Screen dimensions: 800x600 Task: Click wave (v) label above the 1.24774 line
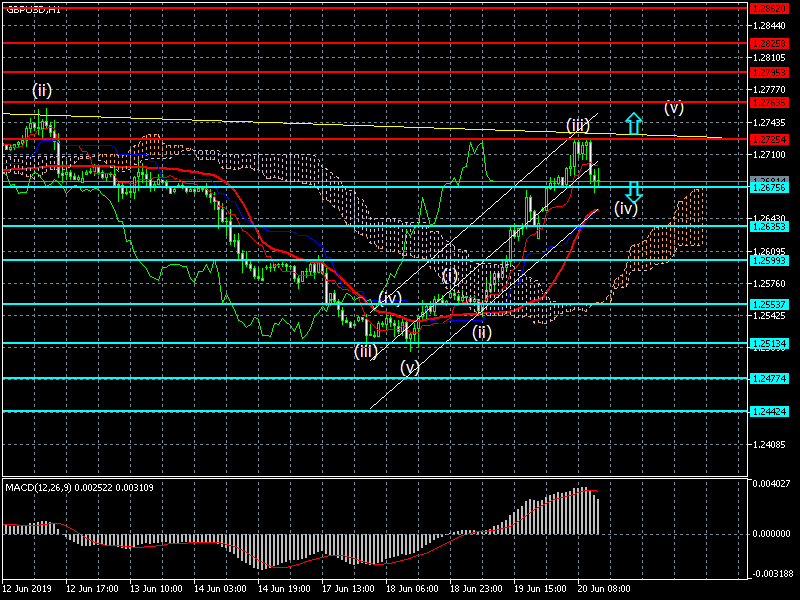coord(410,367)
